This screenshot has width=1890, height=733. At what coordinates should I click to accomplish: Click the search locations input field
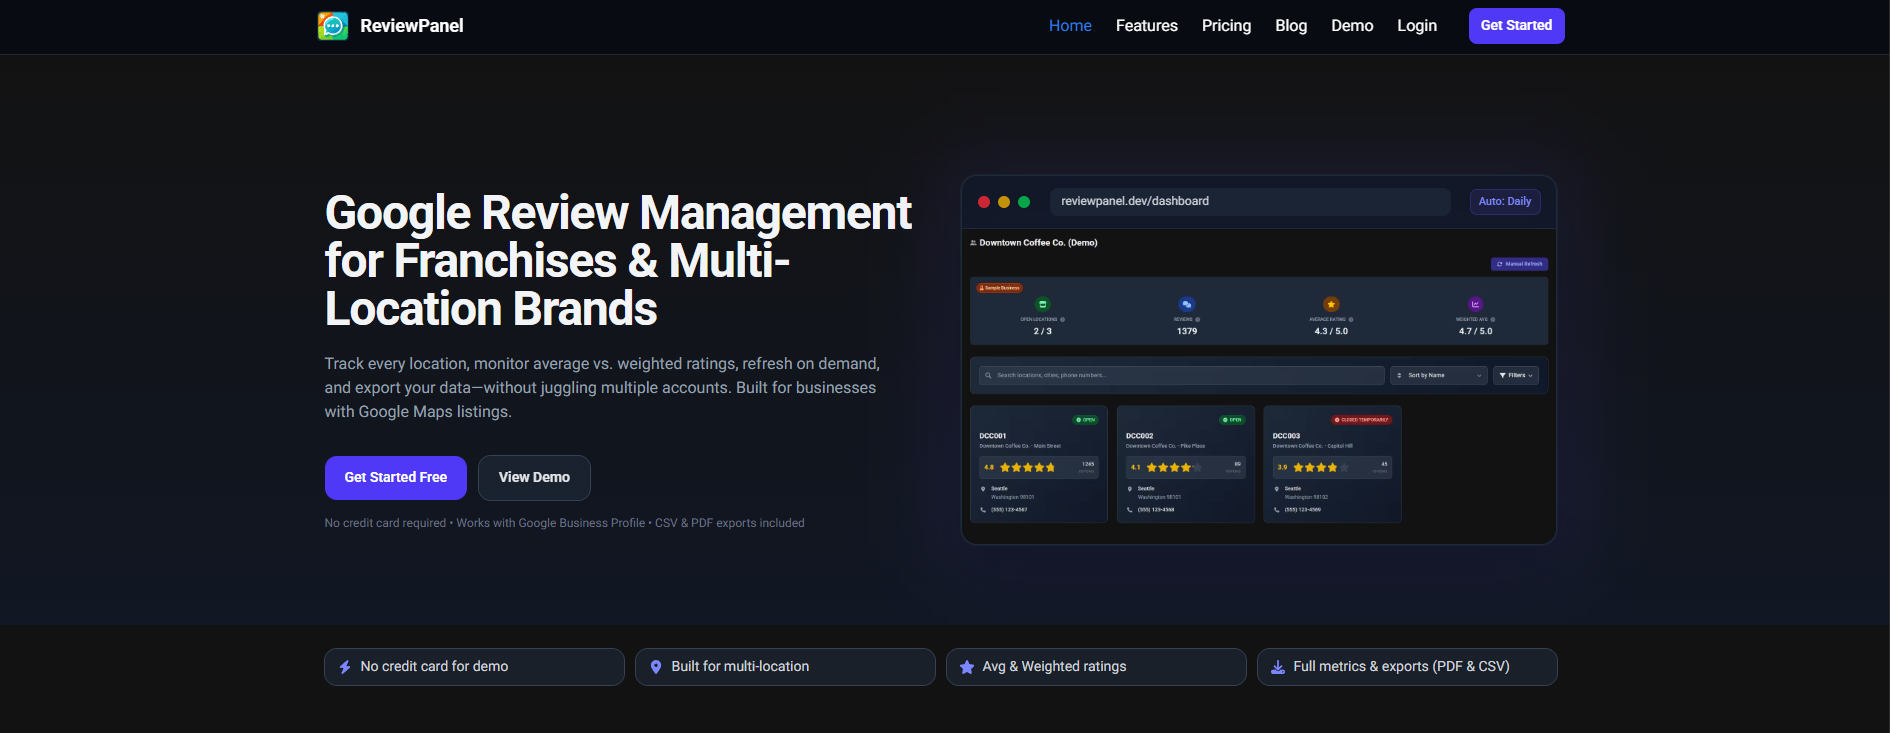coord(1182,376)
